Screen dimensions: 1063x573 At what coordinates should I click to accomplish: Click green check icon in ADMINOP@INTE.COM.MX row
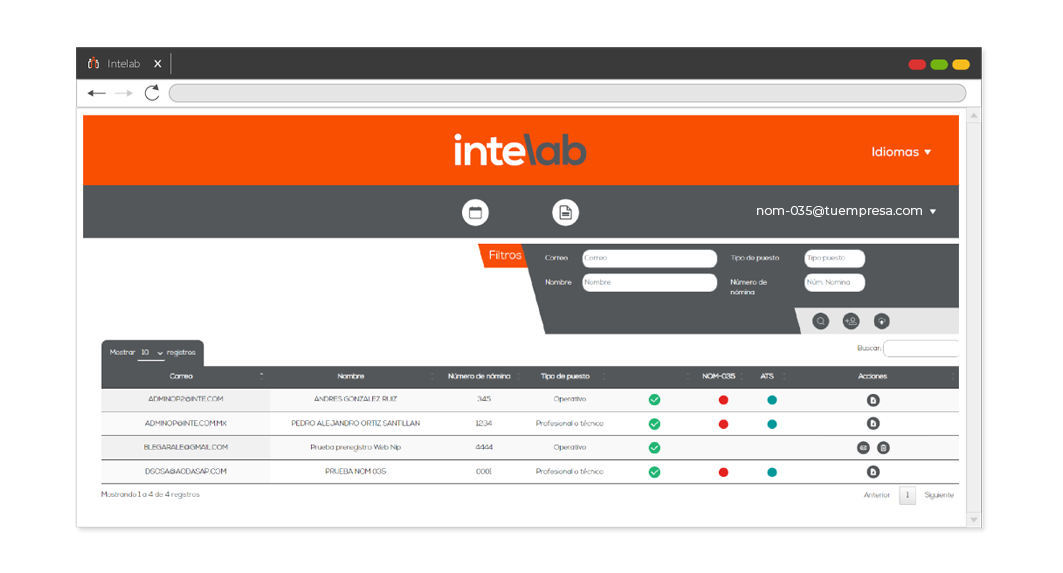coord(654,424)
